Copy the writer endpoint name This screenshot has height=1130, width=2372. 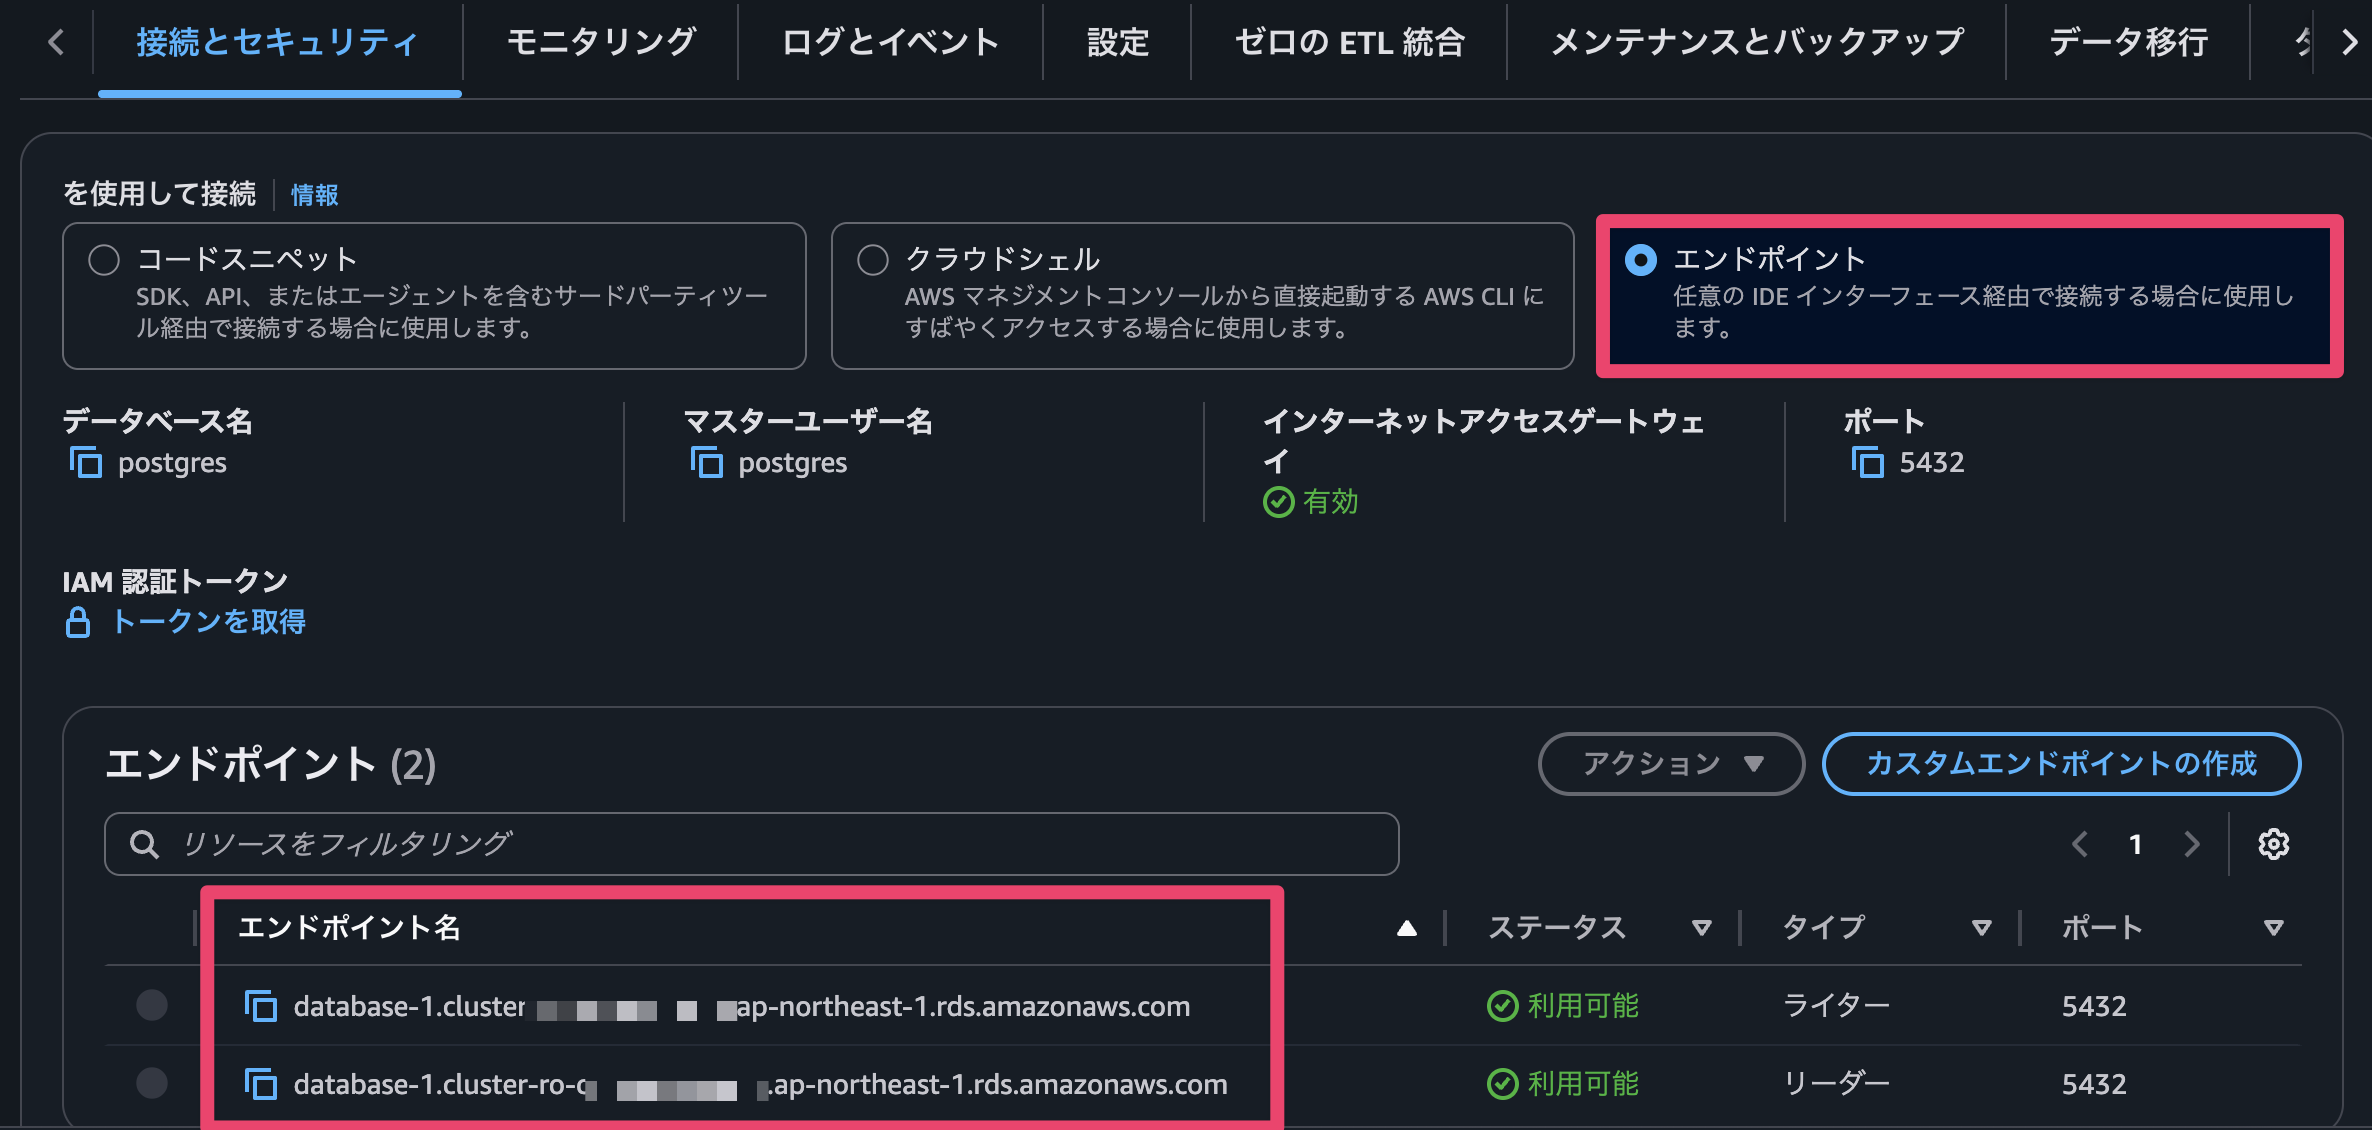tap(263, 1007)
